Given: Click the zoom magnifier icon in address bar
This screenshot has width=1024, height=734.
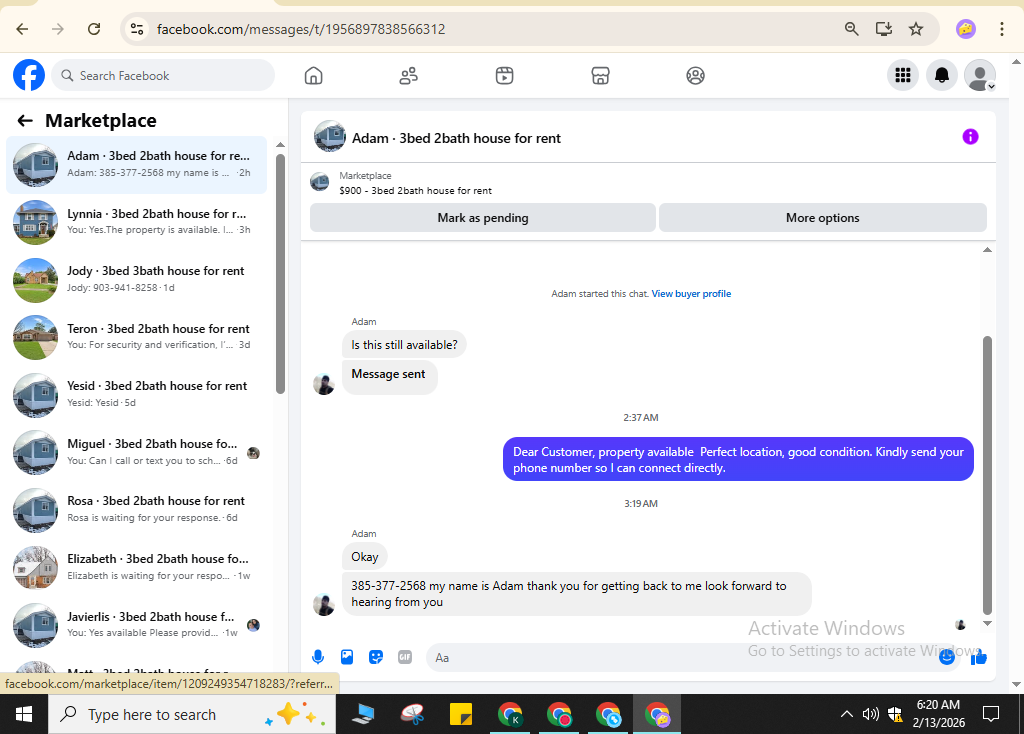Looking at the screenshot, I should [x=851, y=29].
